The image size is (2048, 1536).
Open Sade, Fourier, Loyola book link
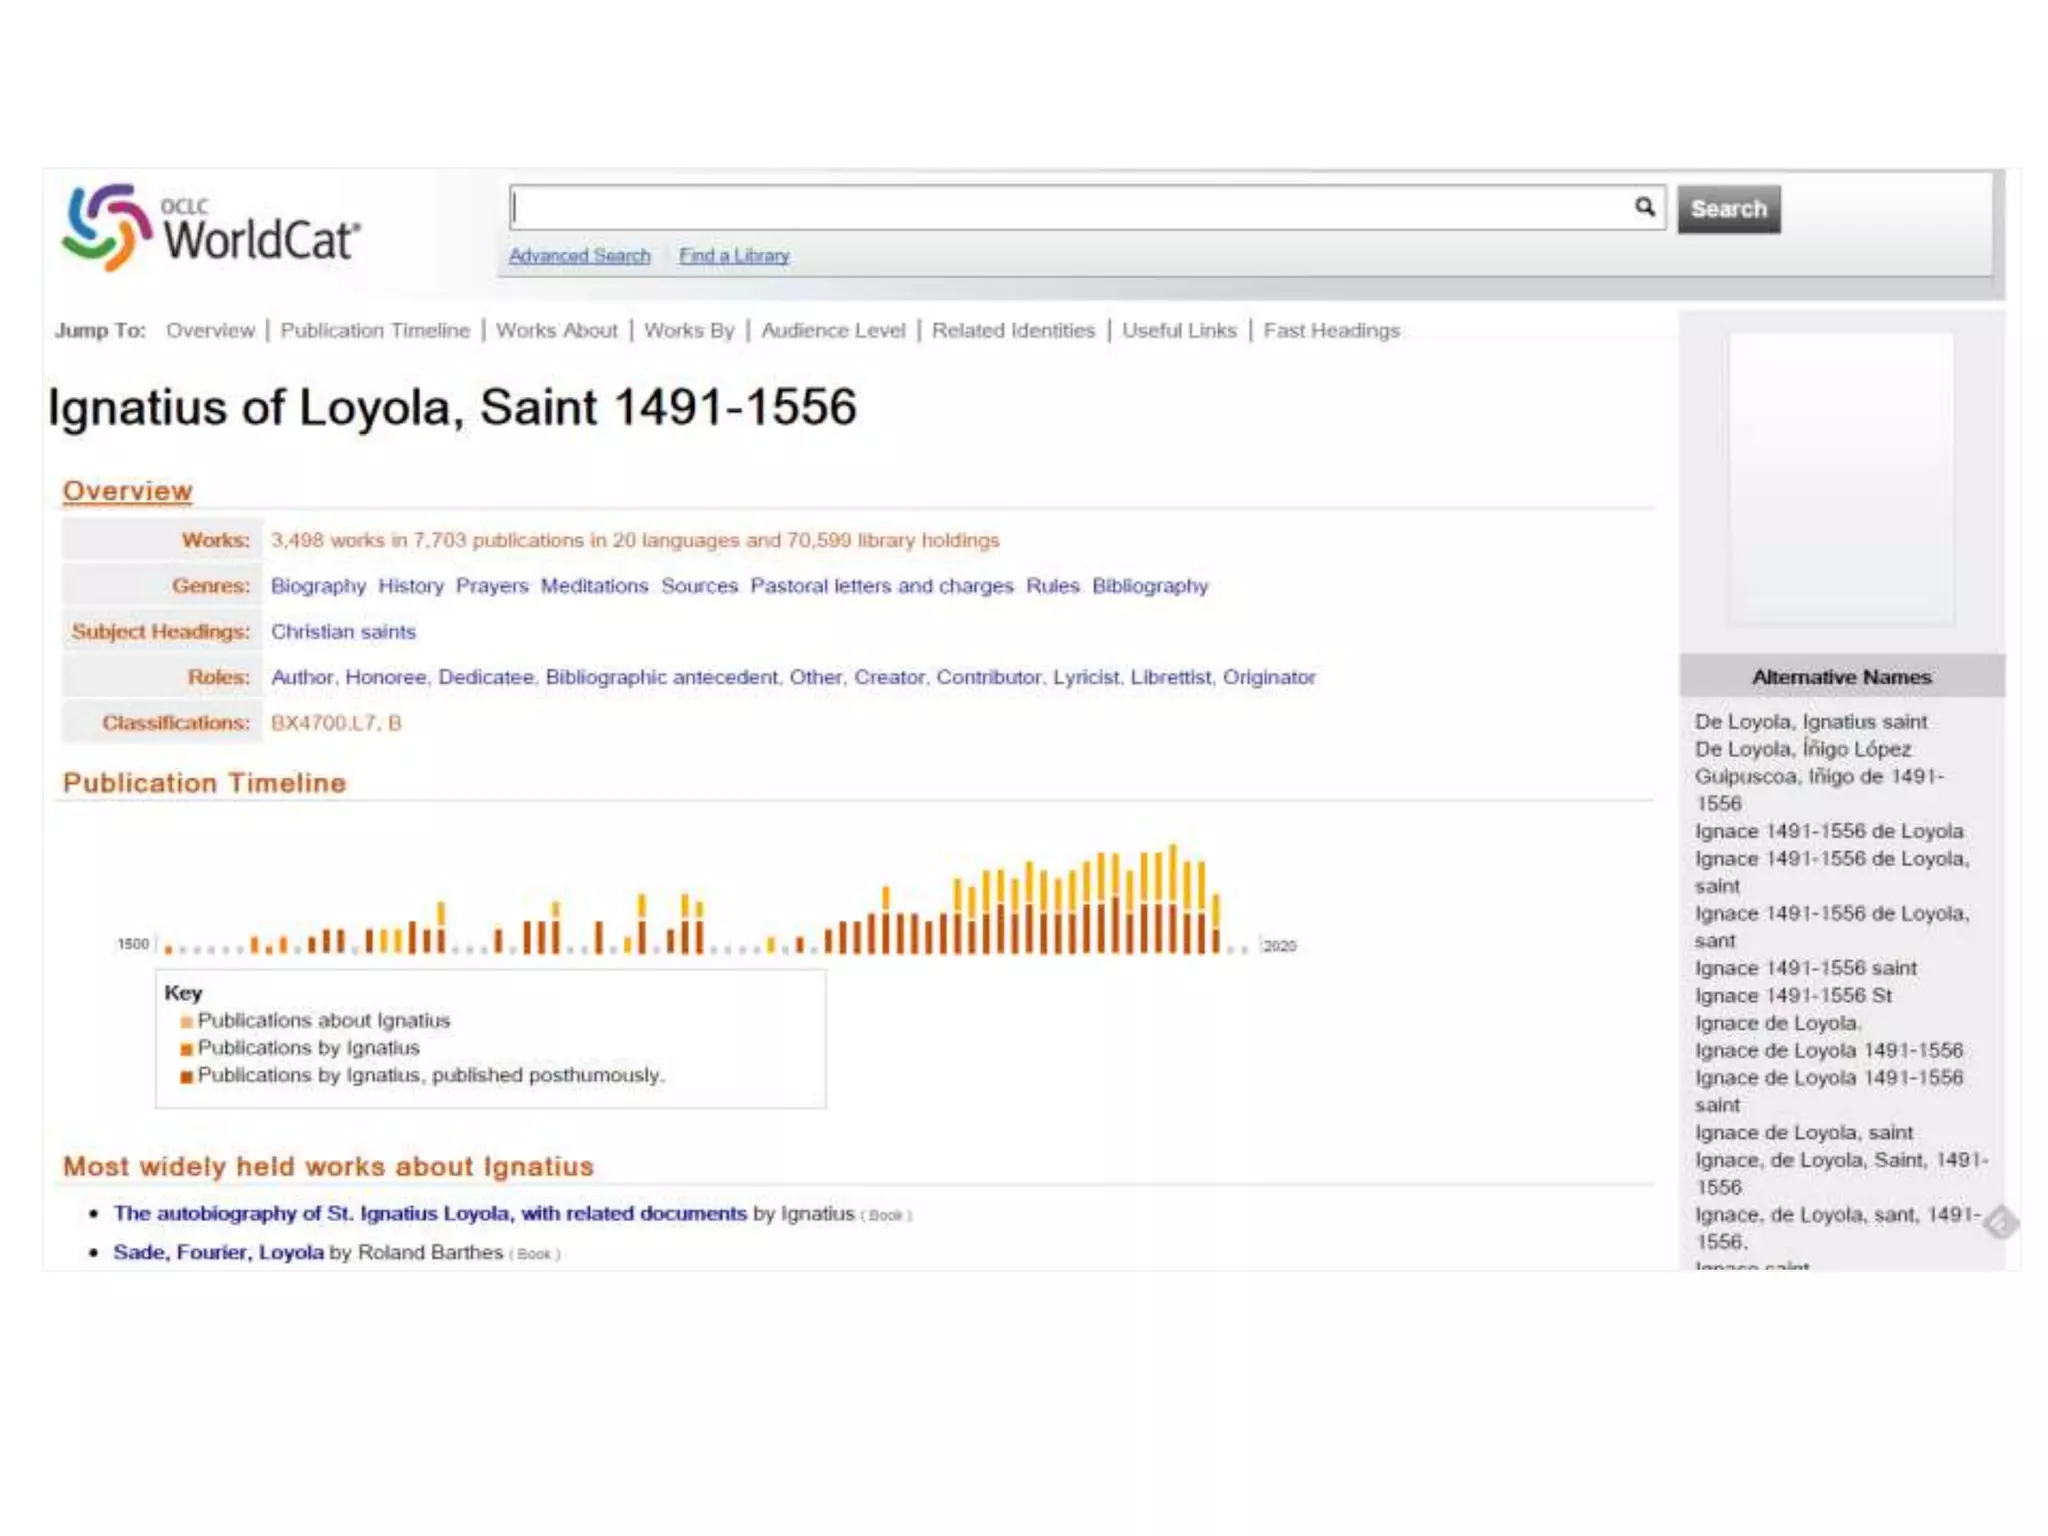218,1252
